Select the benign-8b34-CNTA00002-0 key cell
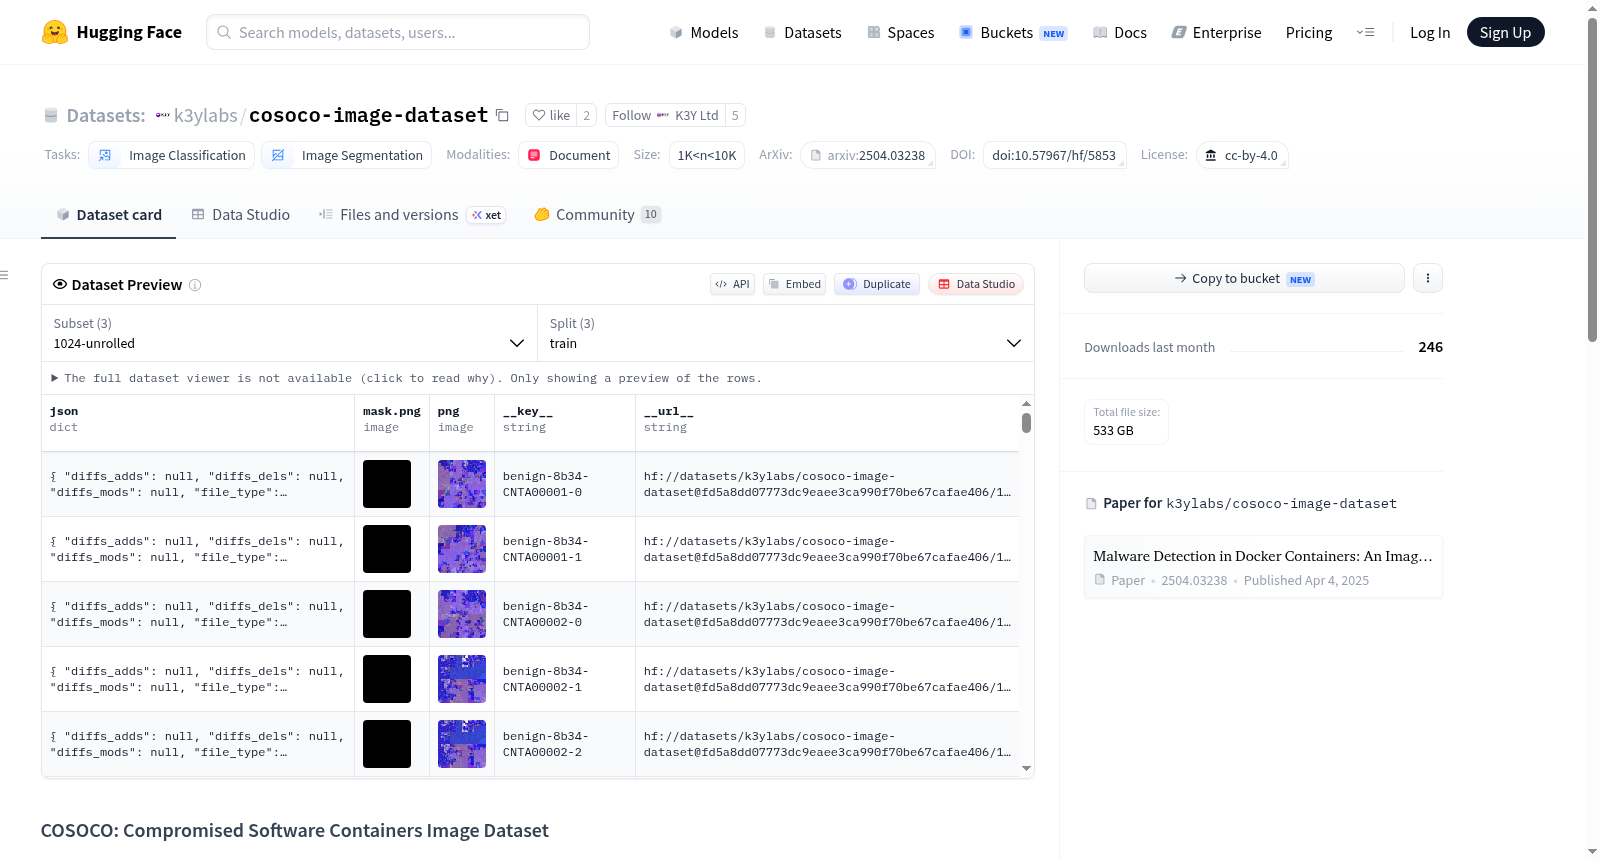 pyautogui.click(x=565, y=614)
